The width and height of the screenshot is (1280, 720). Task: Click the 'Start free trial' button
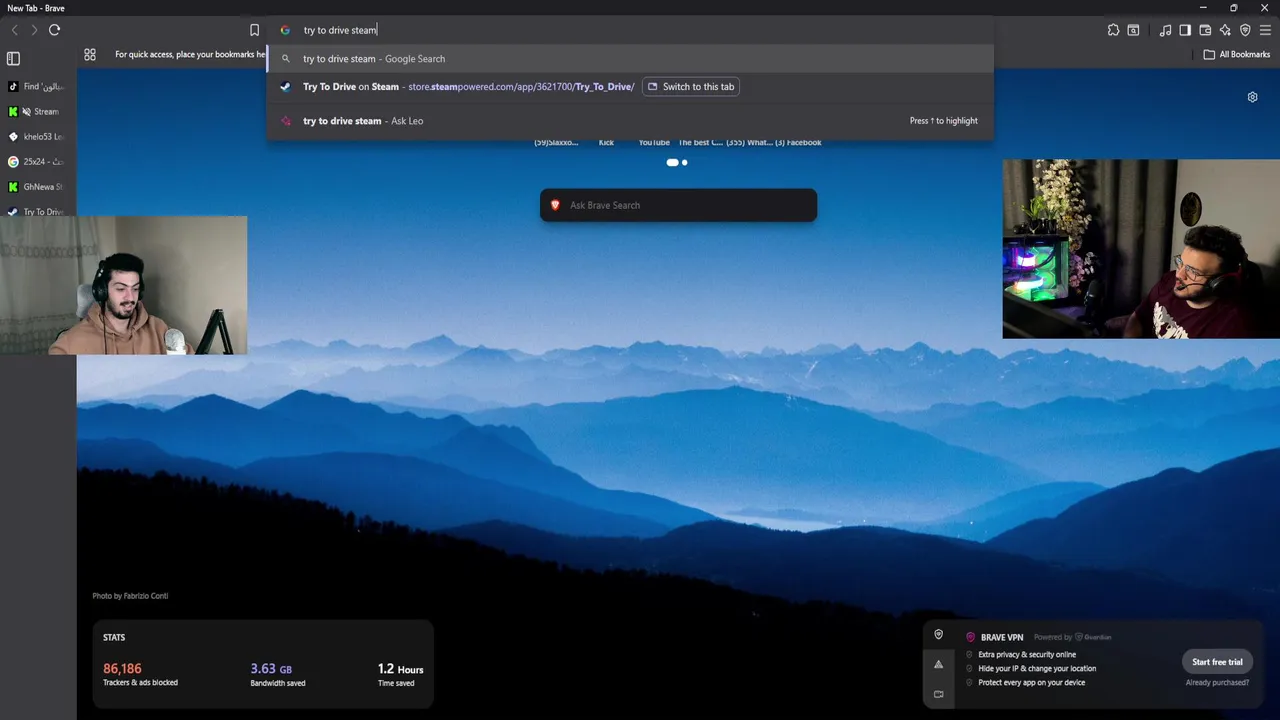click(1217, 662)
